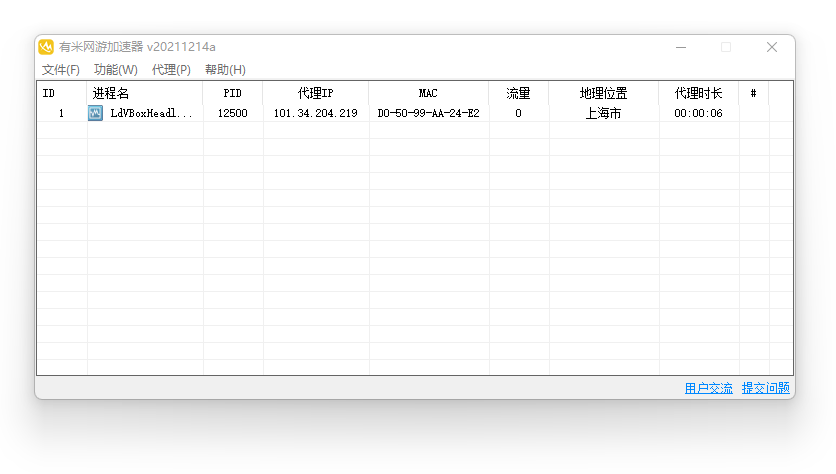Click the MAC column header
The height and width of the screenshot is (474, 836).
click(x=428, y=93)
